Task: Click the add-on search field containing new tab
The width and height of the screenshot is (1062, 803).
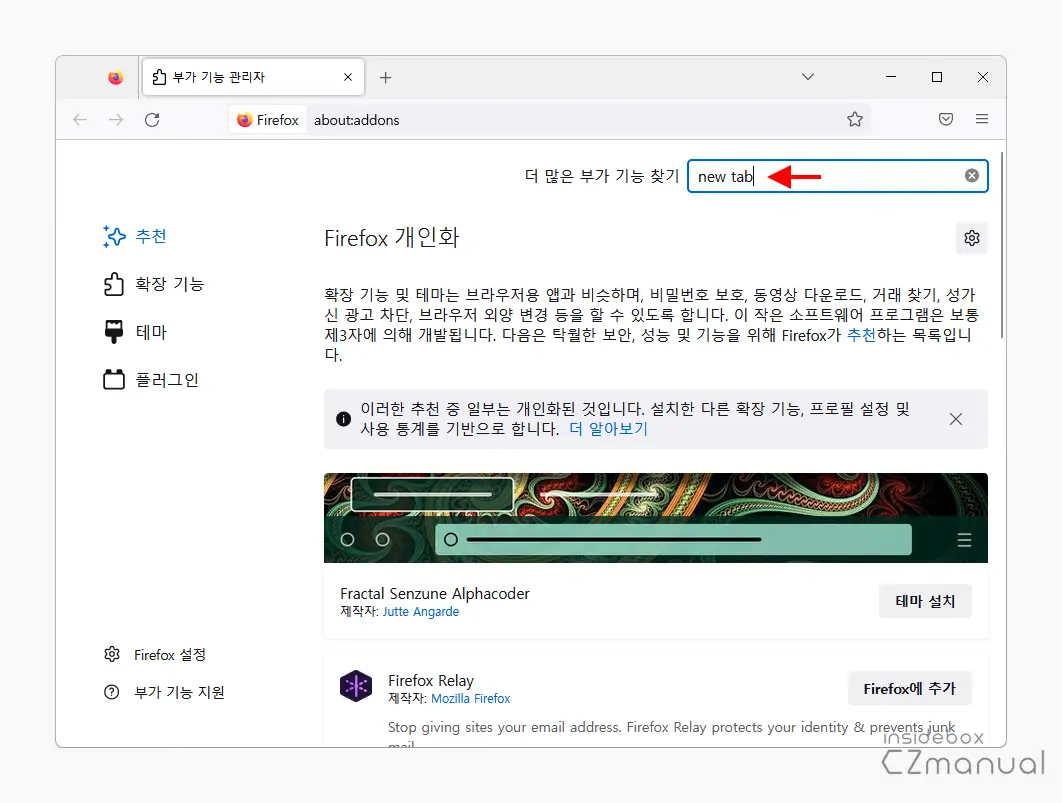Action: [x=838, y=176]
